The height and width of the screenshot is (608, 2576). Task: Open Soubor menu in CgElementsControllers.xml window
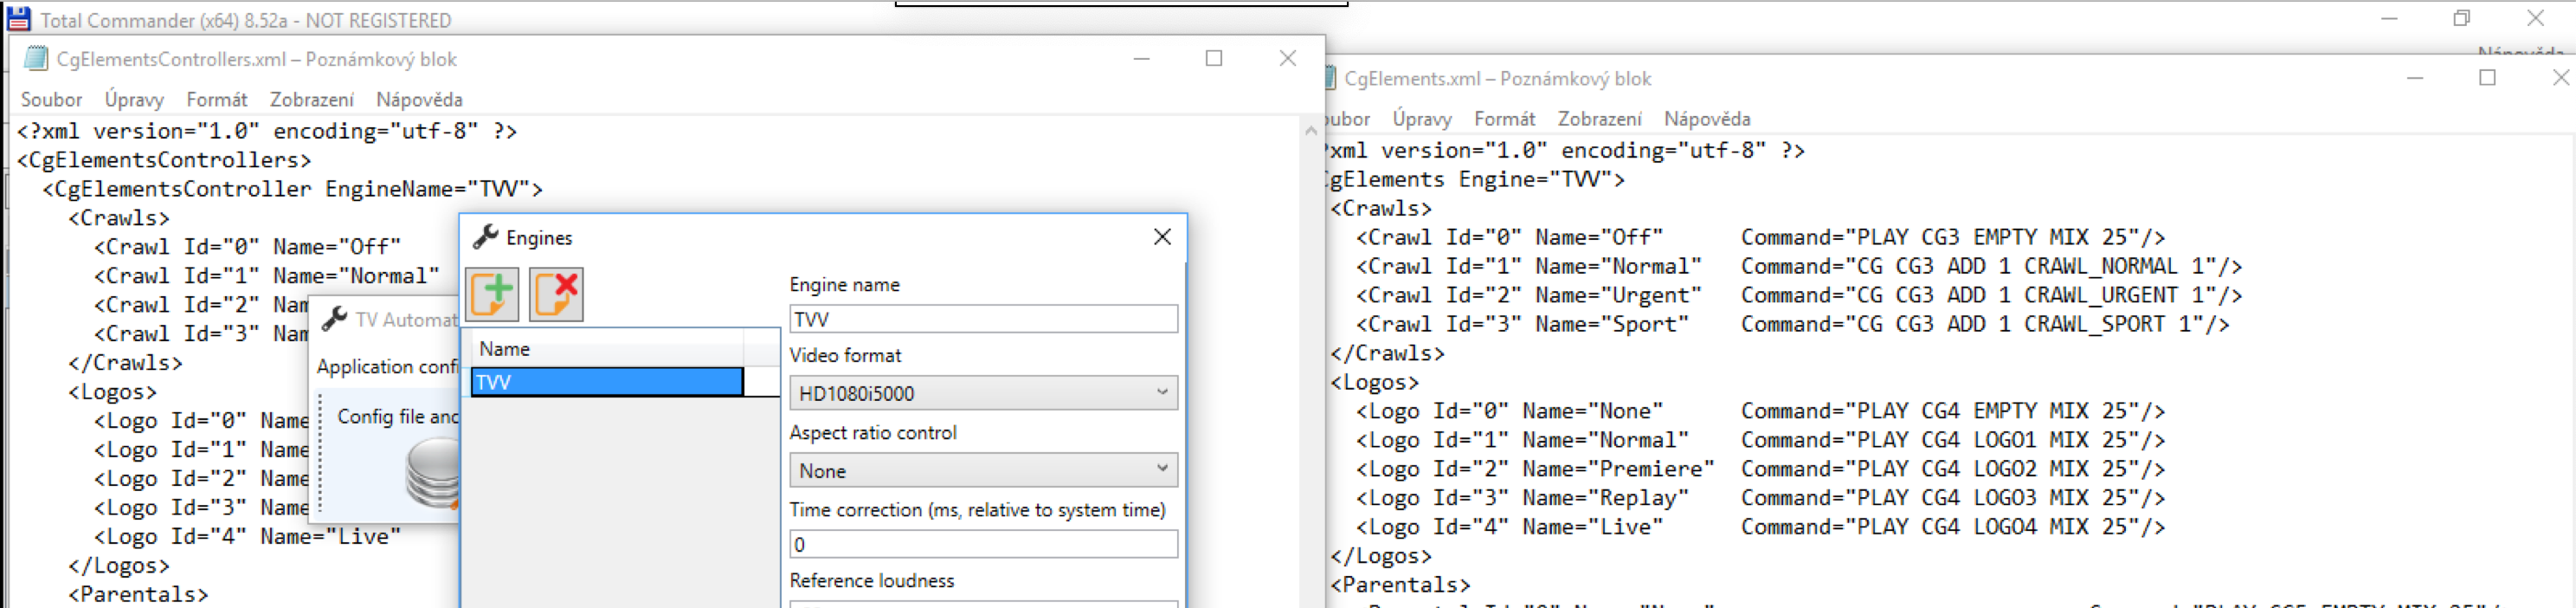pos(51,100)
